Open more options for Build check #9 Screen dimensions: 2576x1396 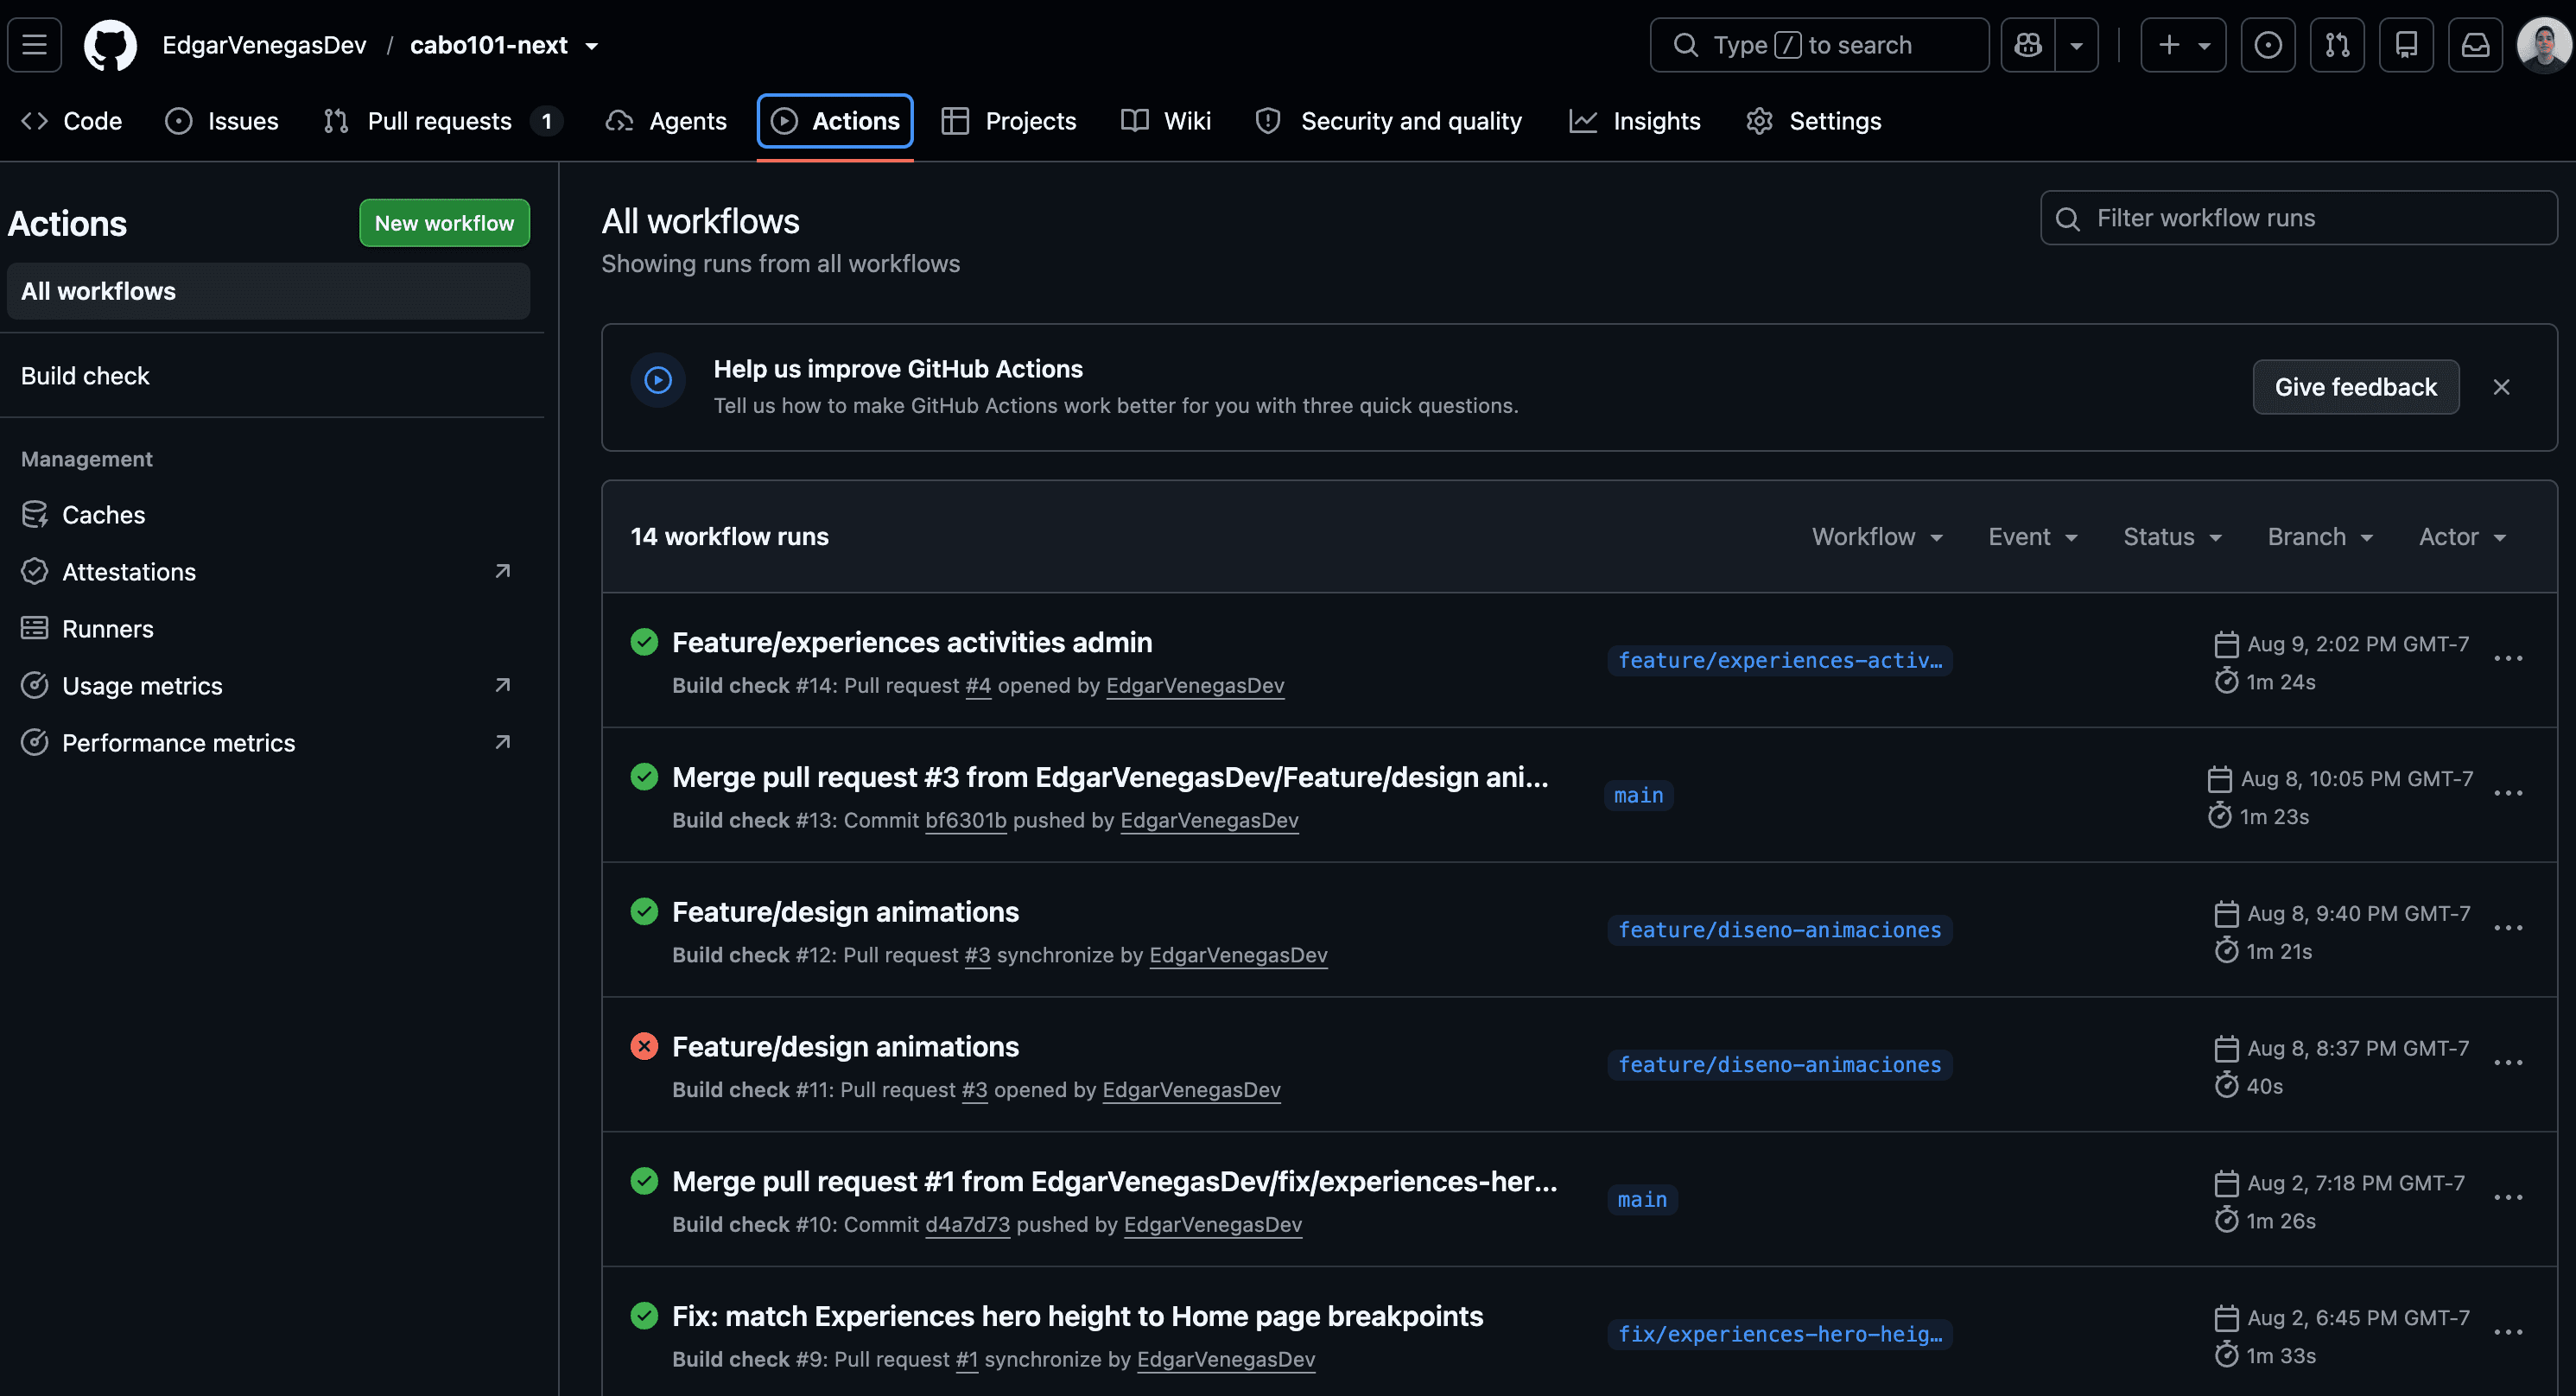pos(2508,1333)
